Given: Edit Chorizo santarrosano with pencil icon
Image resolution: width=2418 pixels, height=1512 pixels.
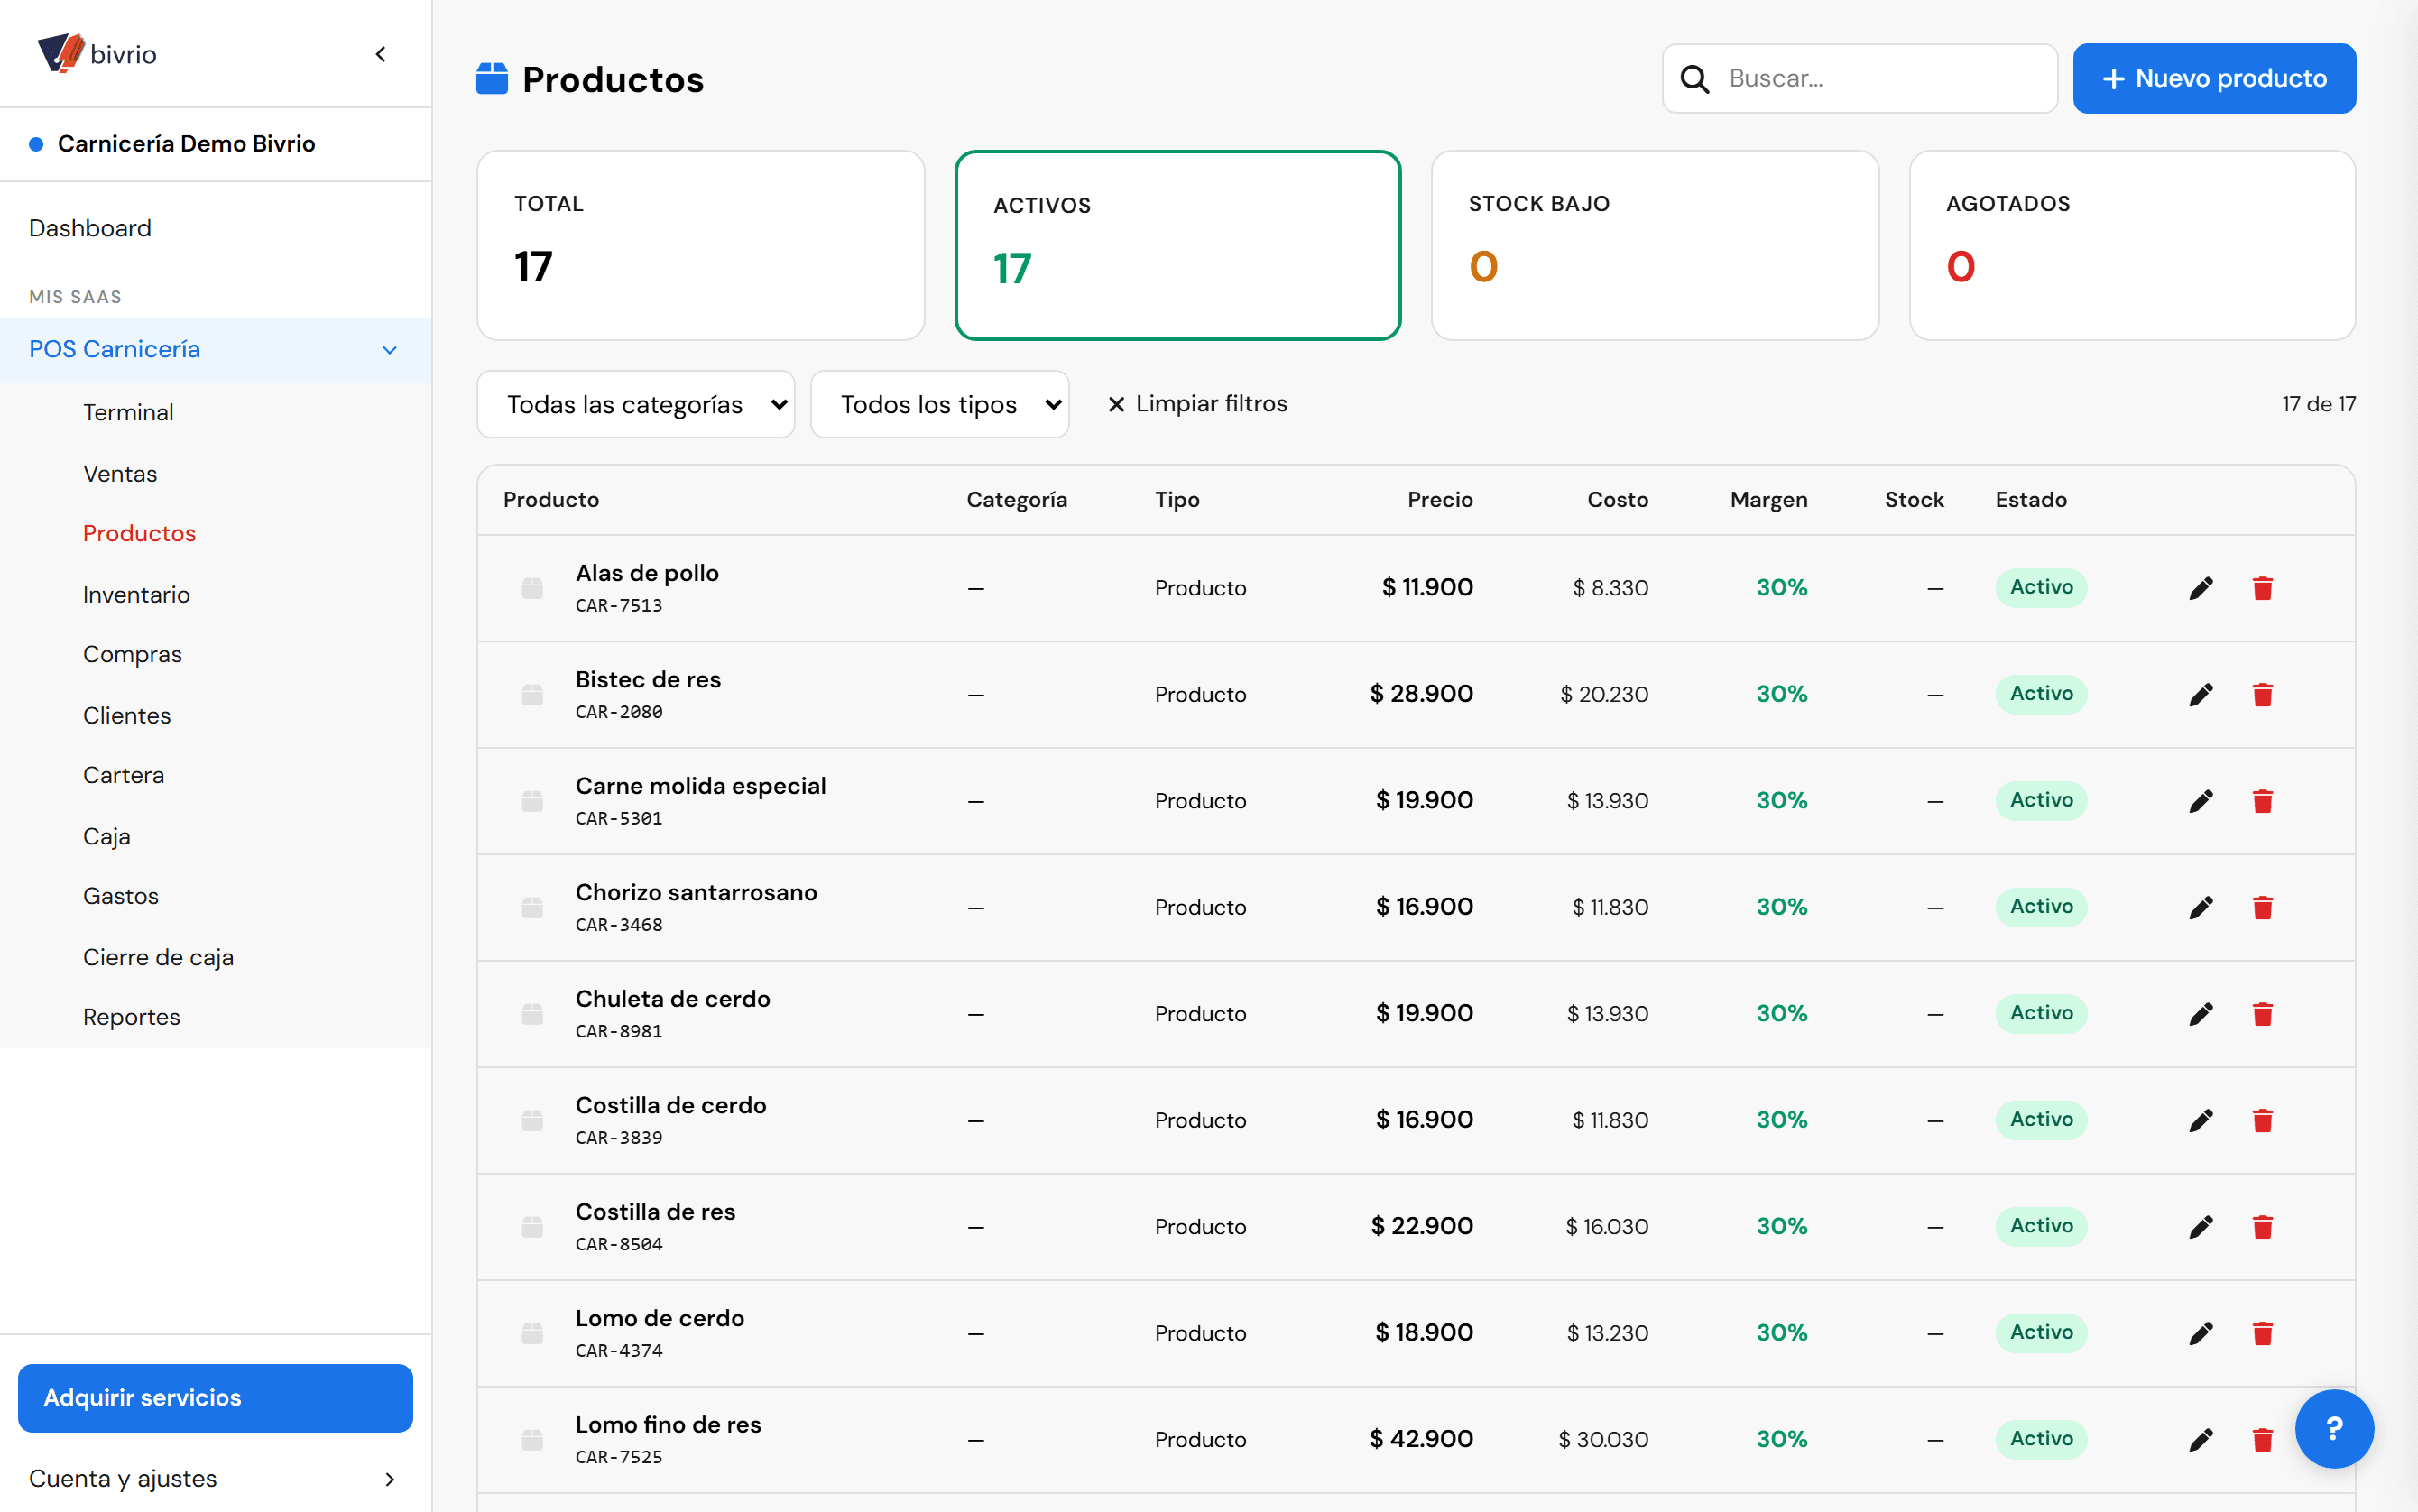Looking at the screenshot, I should [2200, 907].
